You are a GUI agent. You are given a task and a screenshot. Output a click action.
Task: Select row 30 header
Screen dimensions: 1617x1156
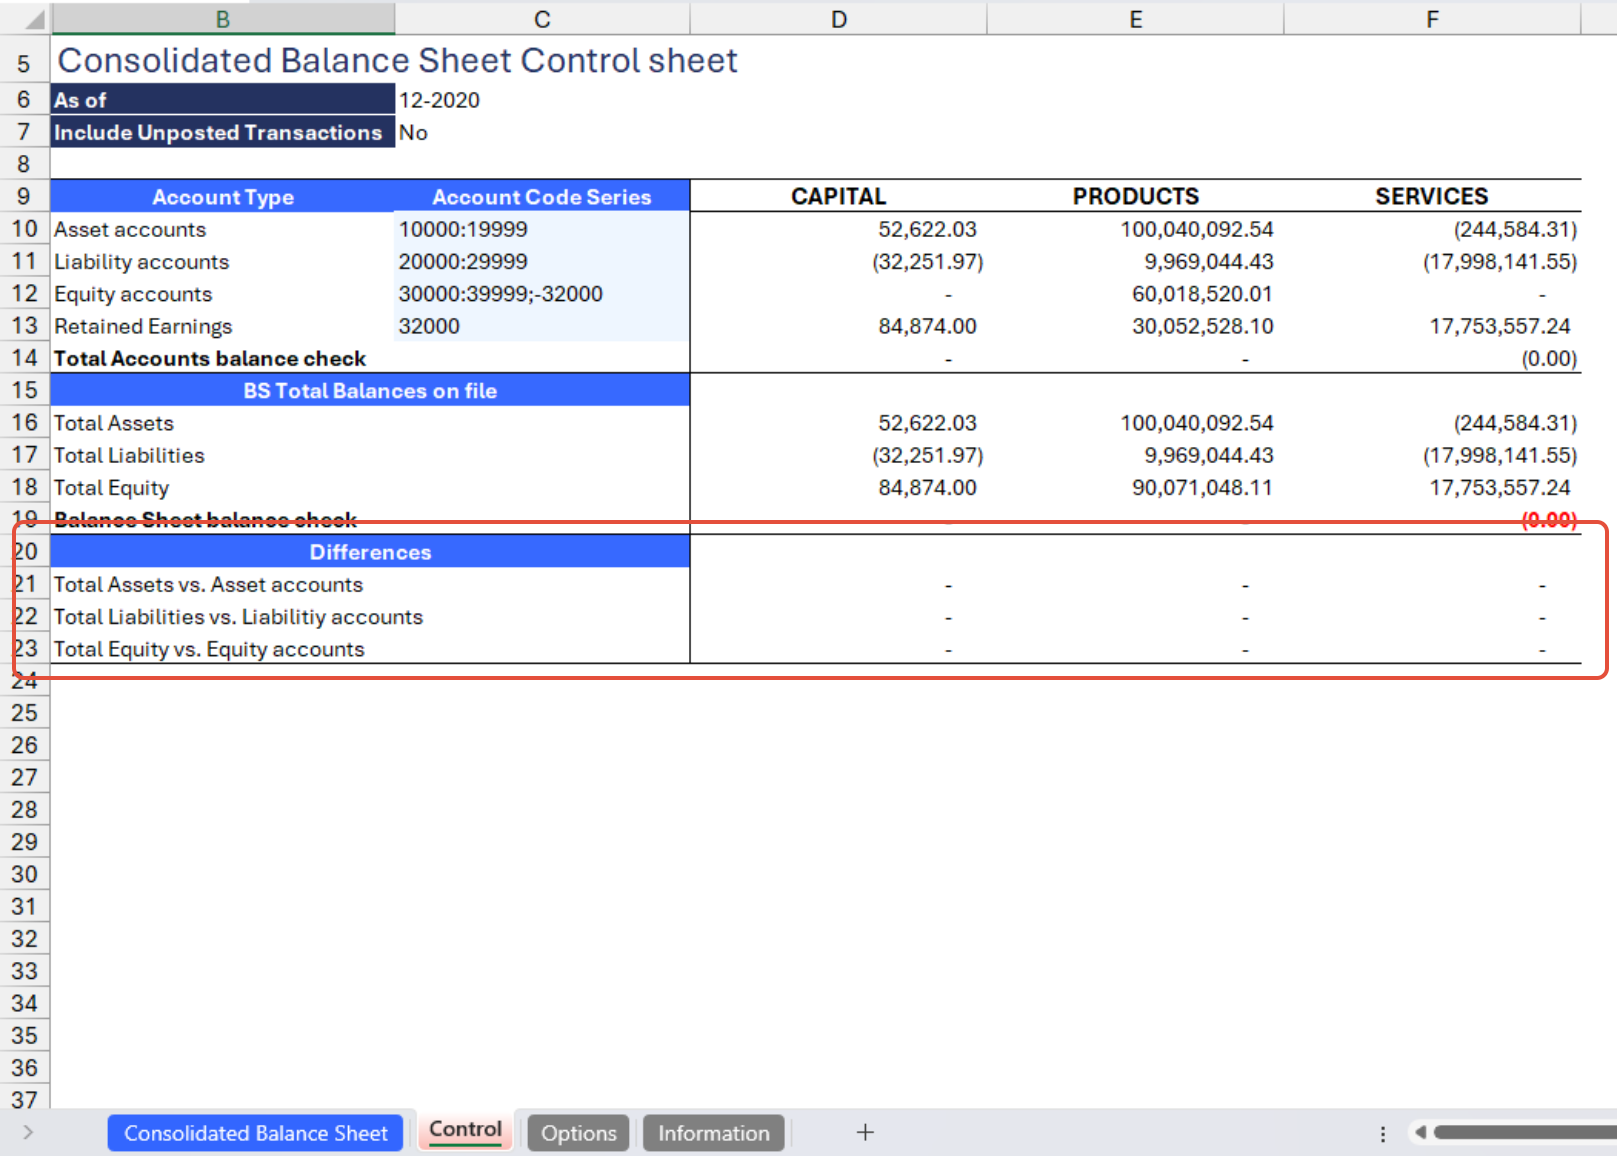tap(24, 874)
